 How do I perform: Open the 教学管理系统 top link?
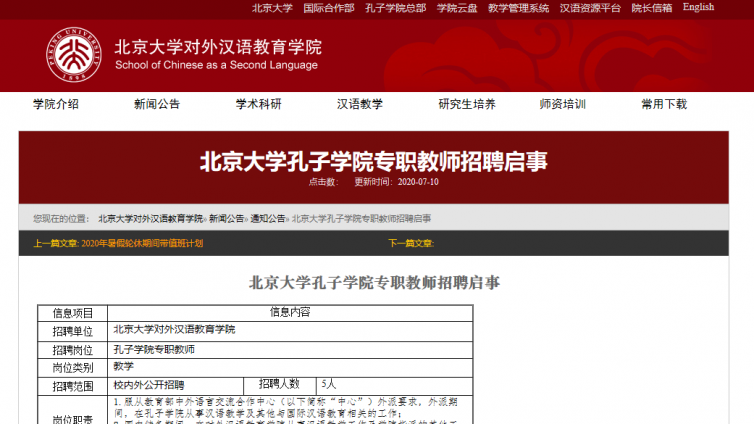tap(518, 8)
